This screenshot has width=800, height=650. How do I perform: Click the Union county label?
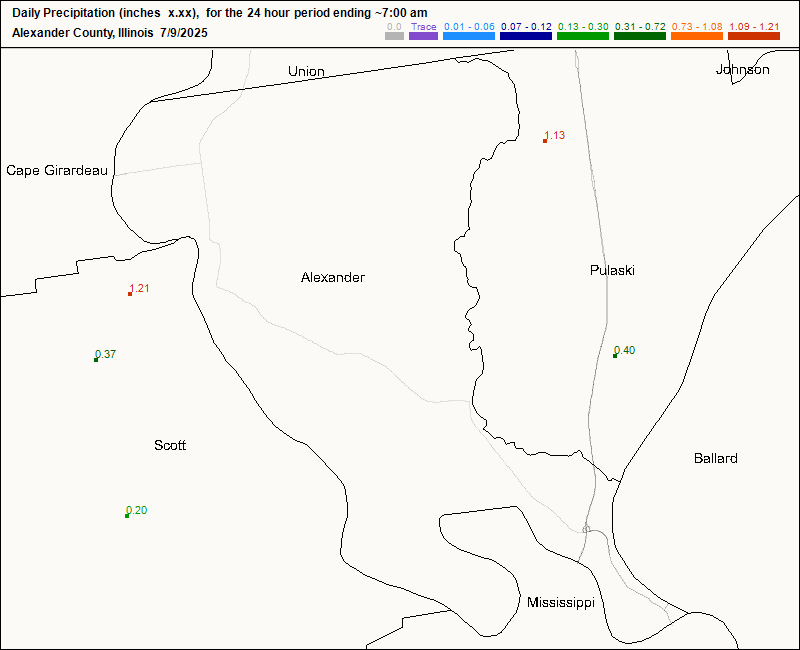click(306, 71)
